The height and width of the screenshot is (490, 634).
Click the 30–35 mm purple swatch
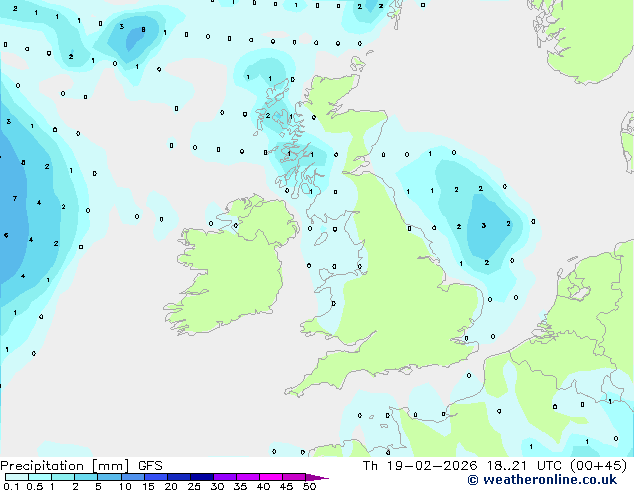pyautogui.click(x=224, y=477)
